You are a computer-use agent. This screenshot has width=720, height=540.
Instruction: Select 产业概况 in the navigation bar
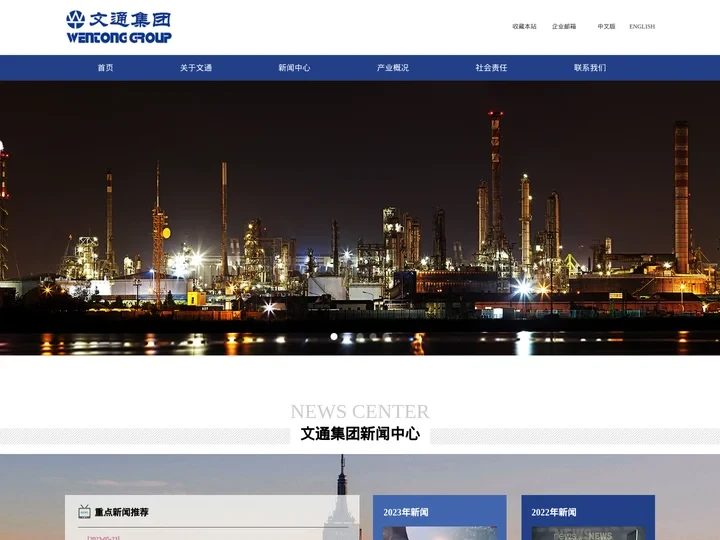coord(393,68)
